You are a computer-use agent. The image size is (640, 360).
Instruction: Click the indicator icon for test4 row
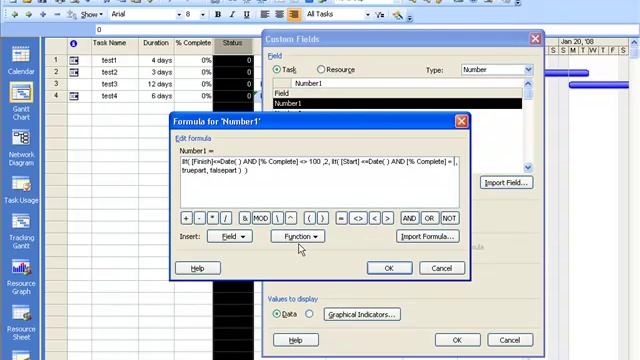tap(74, 96)
